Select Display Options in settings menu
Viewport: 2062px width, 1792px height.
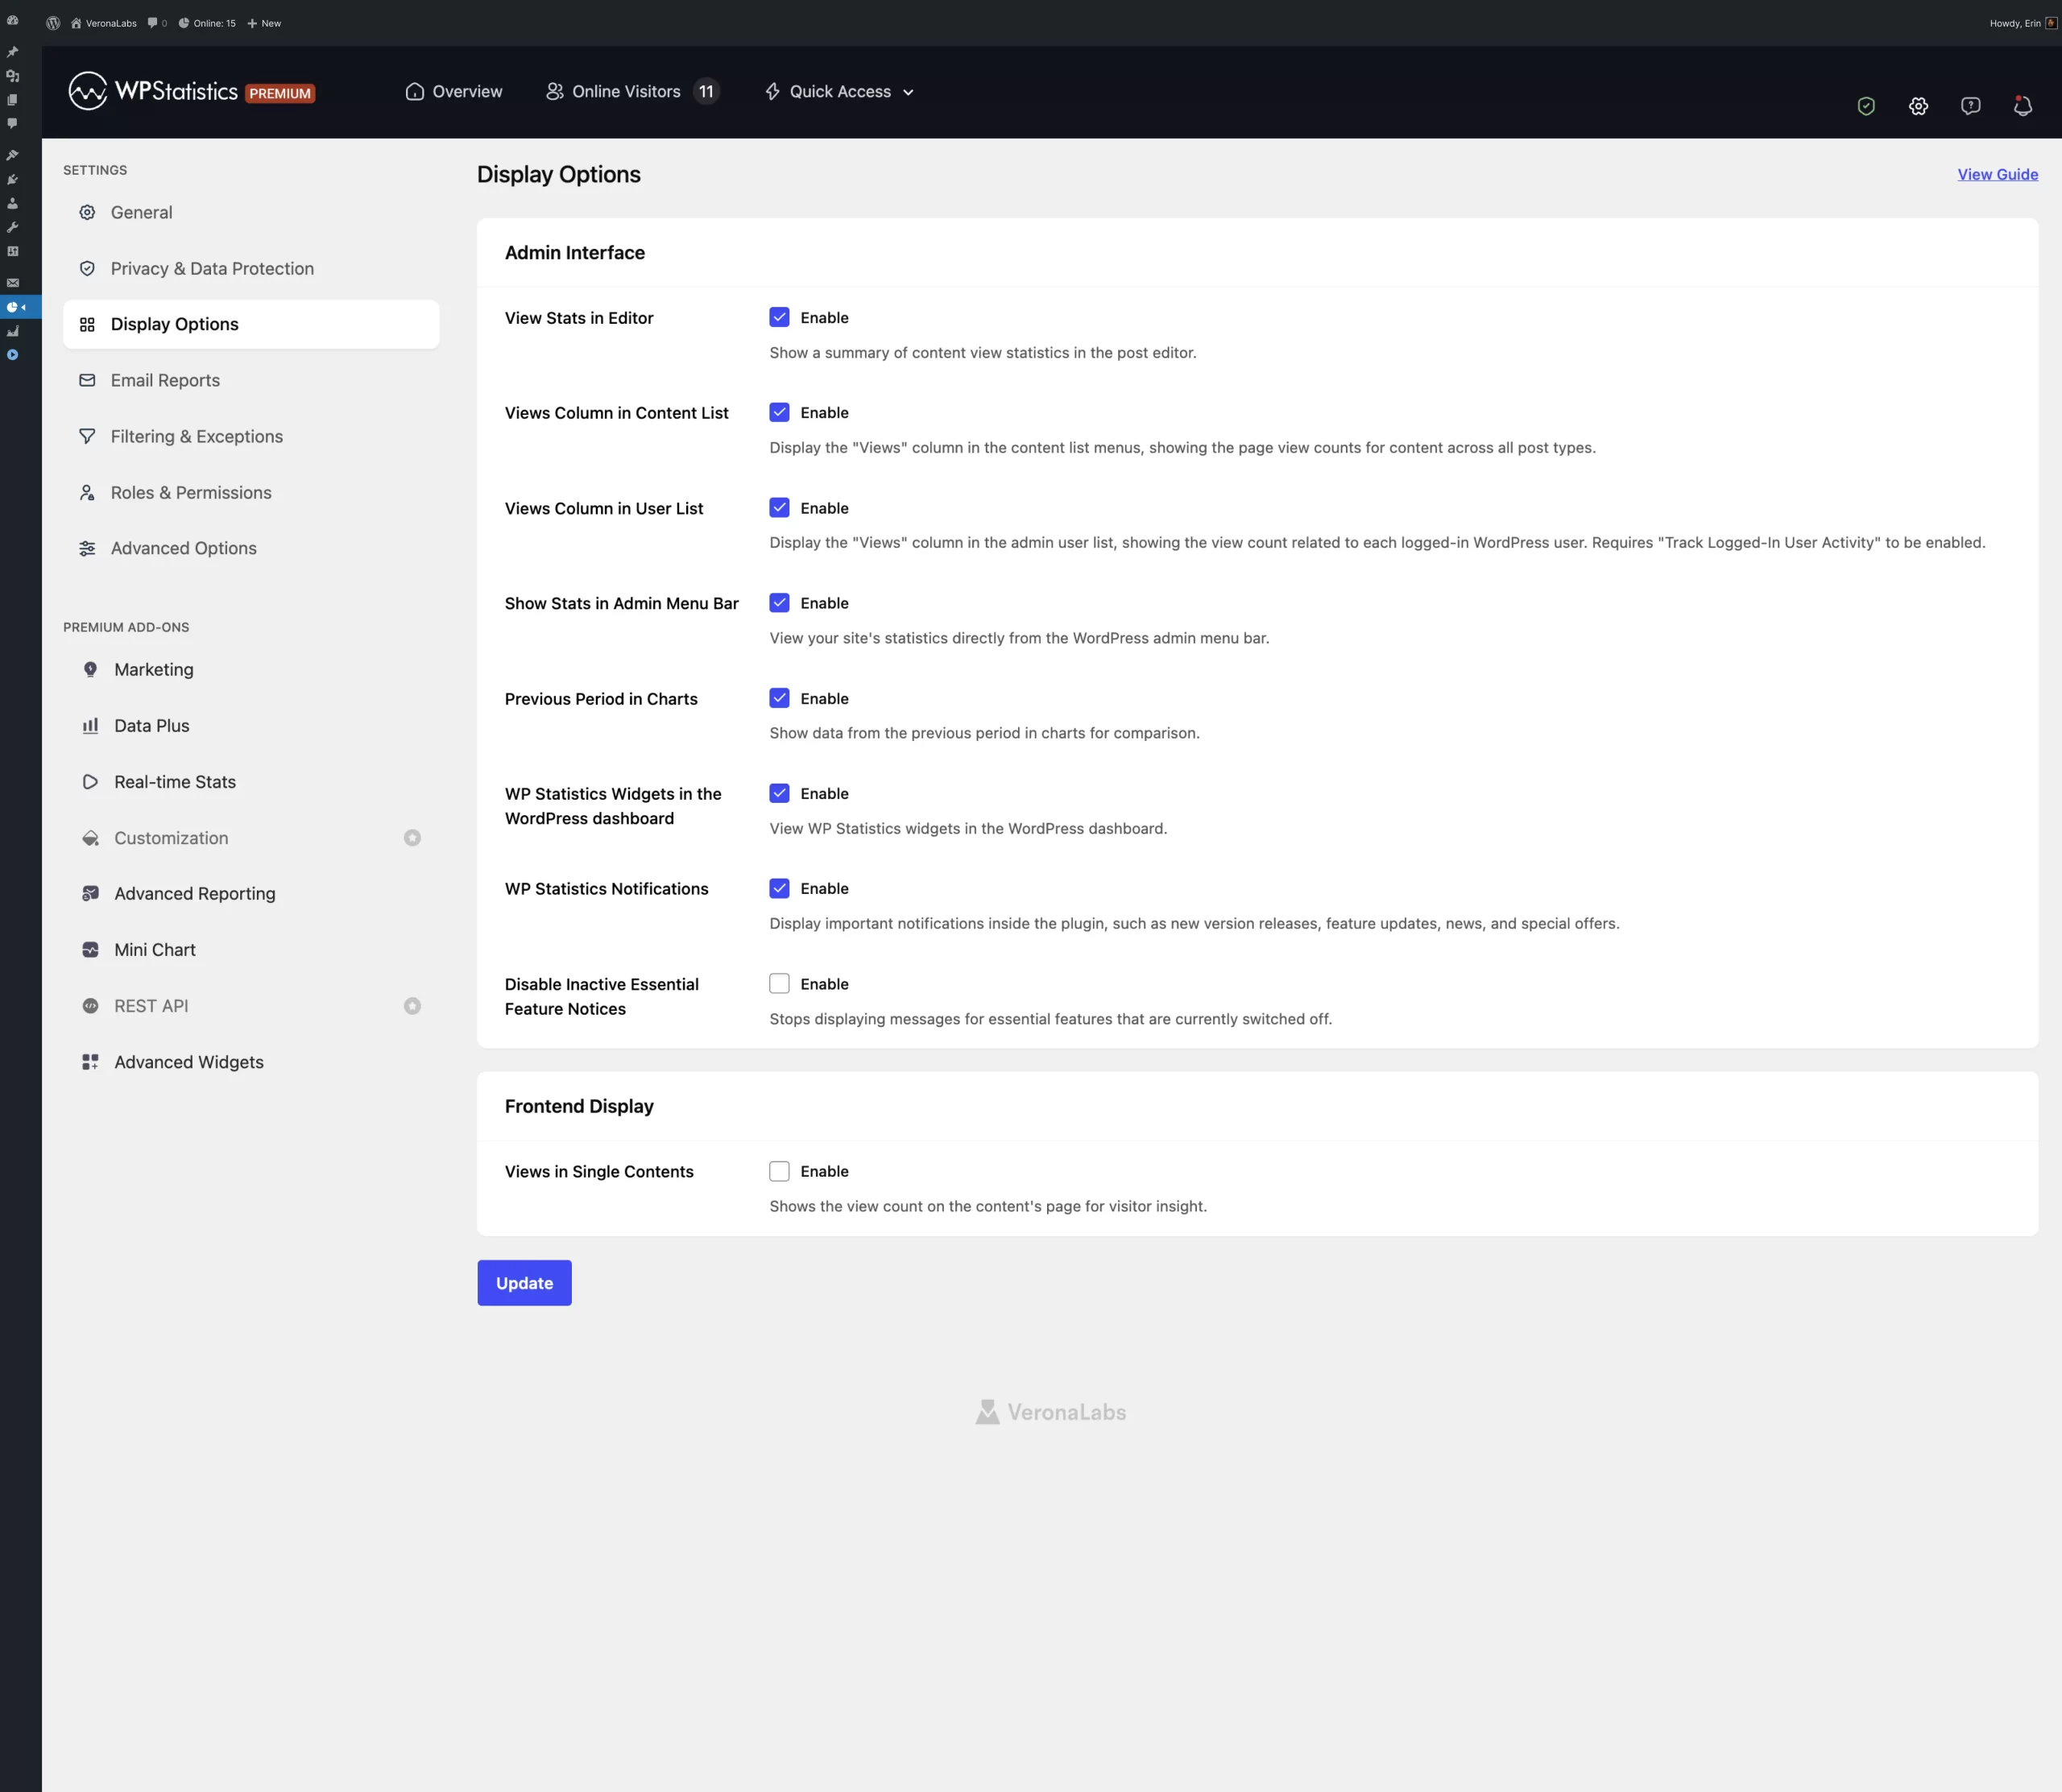(x=251, y=324)
